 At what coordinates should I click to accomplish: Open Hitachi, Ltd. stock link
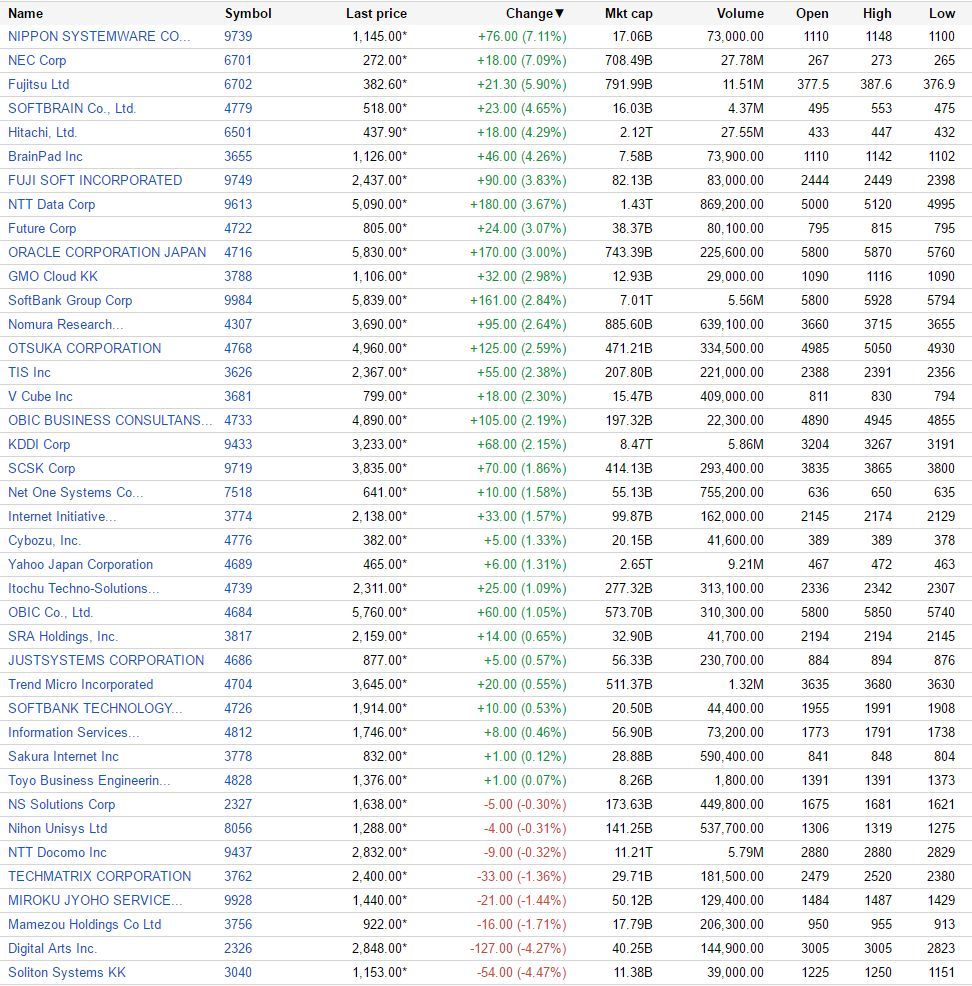[42, 132]
